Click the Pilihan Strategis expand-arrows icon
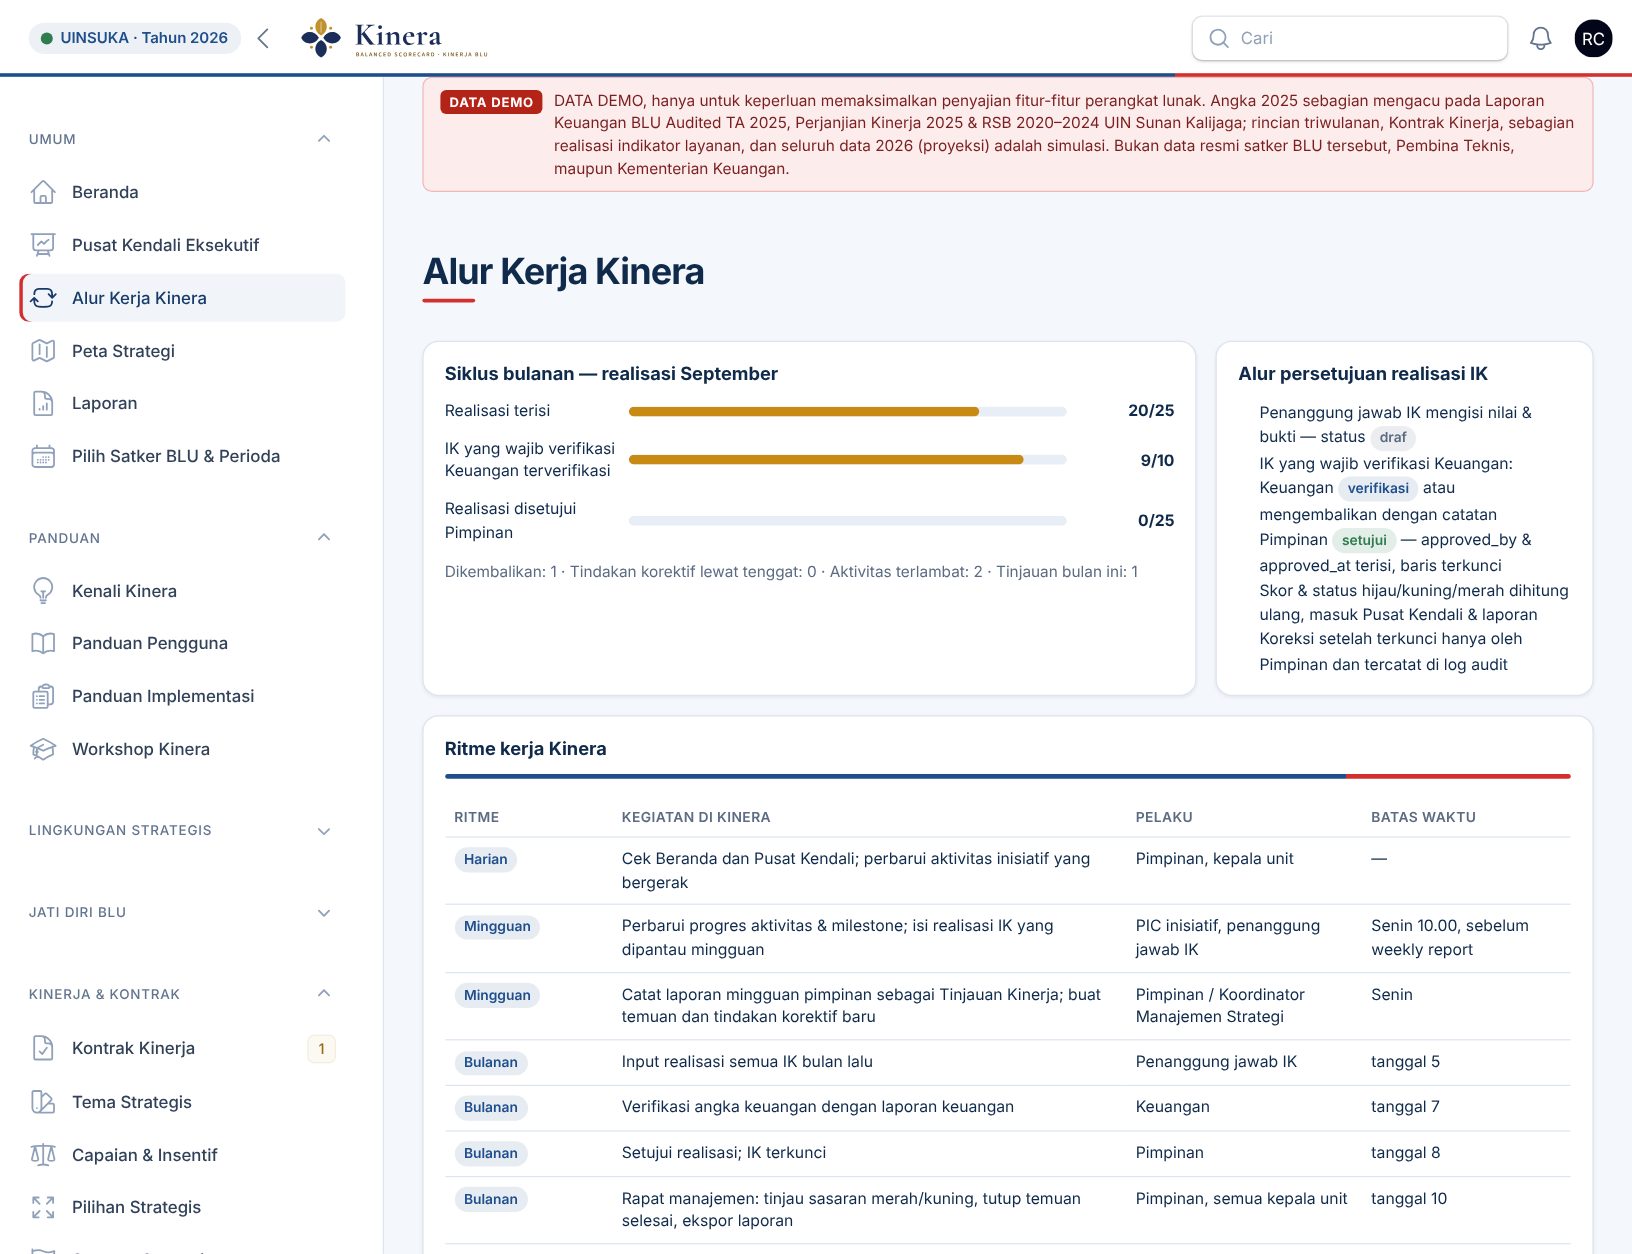Viewport: 1632px width, 1254px height. click(x=43, y=1207)
